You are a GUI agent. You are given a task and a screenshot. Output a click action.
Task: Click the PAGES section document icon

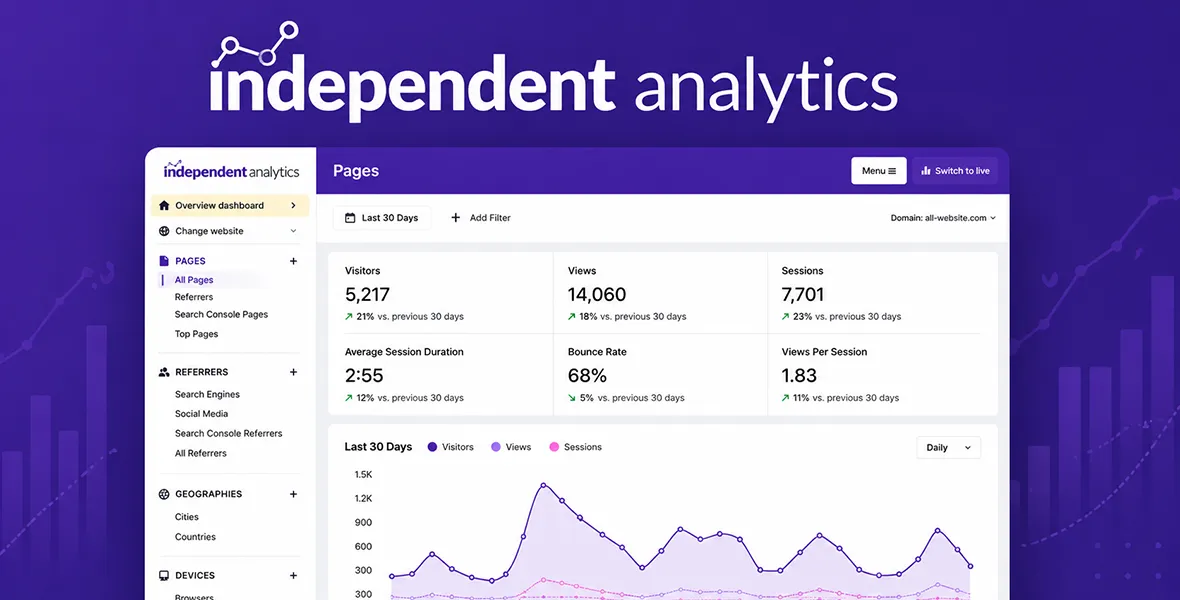pos(164,261)
